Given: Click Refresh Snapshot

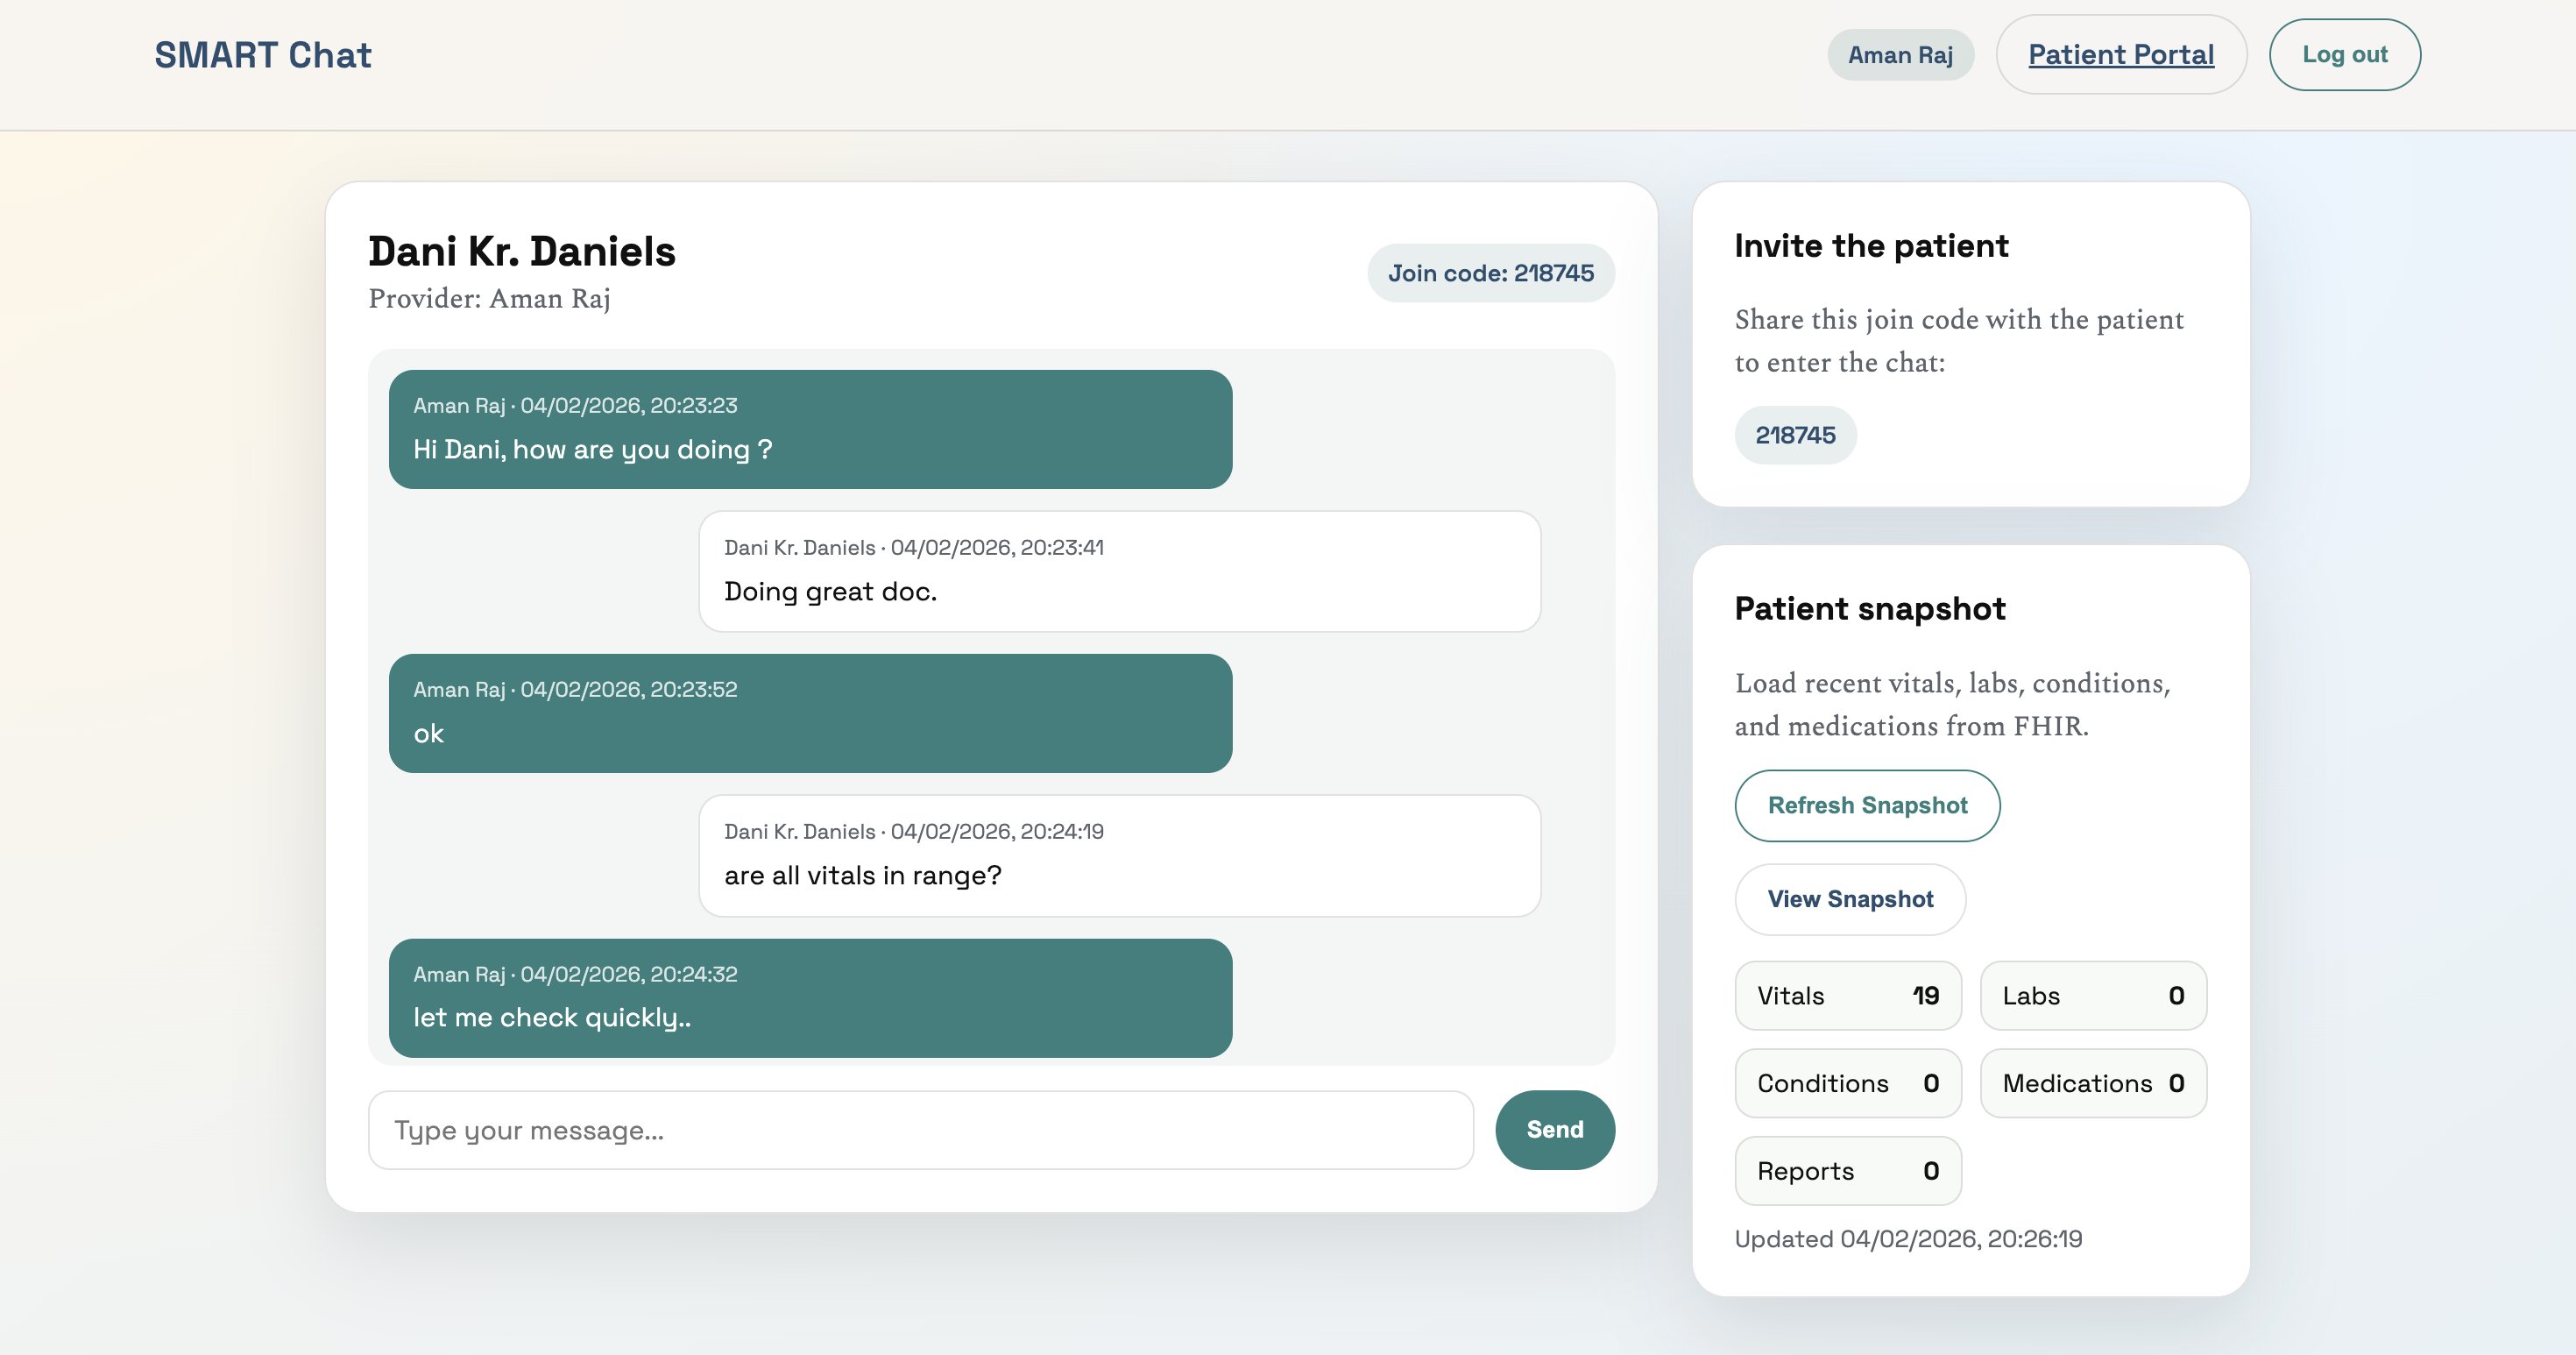Looking at the screenshot, I should click(x=1866, y=805).
